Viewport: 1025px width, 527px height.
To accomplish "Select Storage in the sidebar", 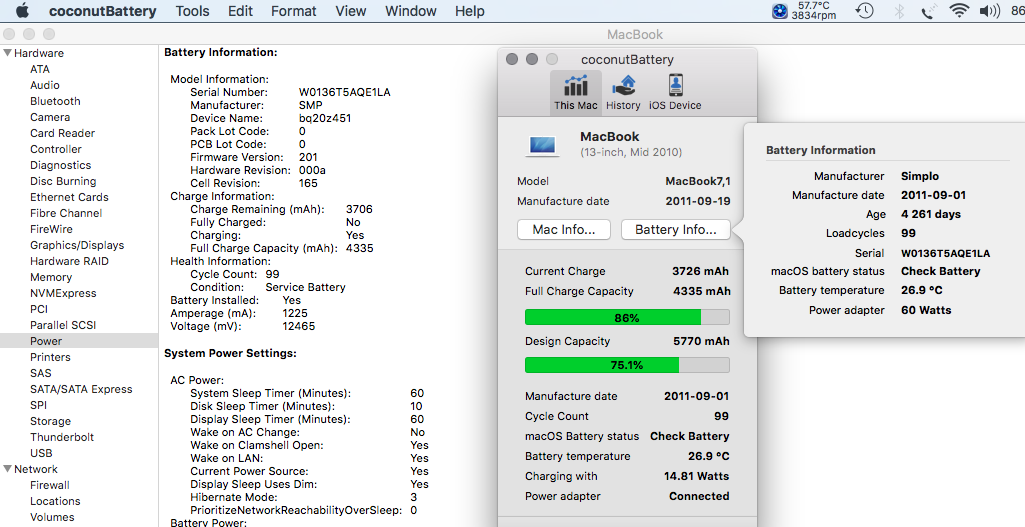I will (50, 421).
